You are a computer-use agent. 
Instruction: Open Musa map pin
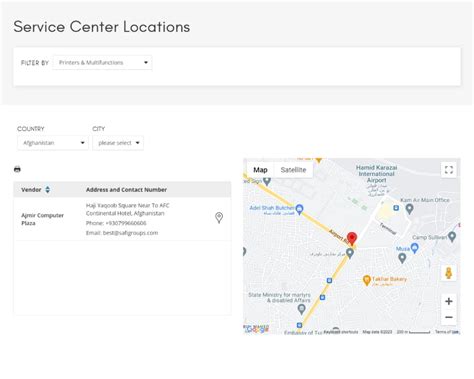[x=414, y=248]
